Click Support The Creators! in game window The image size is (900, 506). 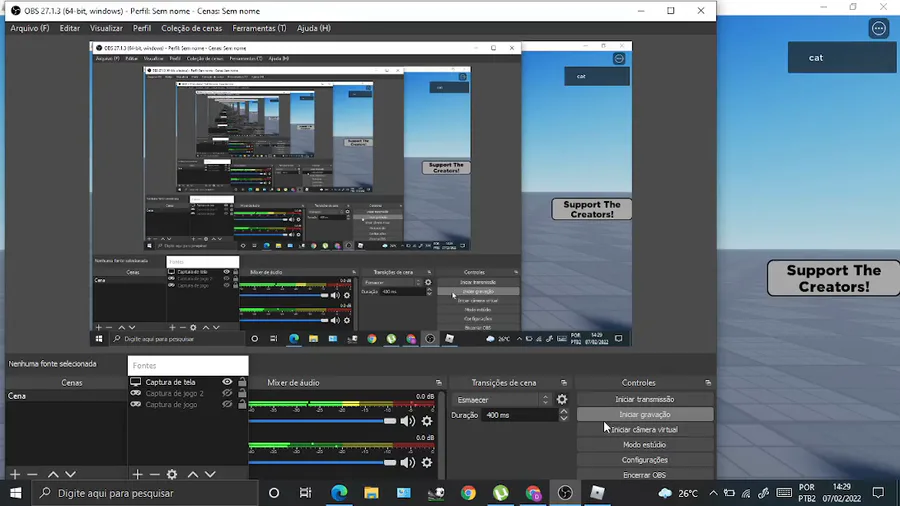833,278
